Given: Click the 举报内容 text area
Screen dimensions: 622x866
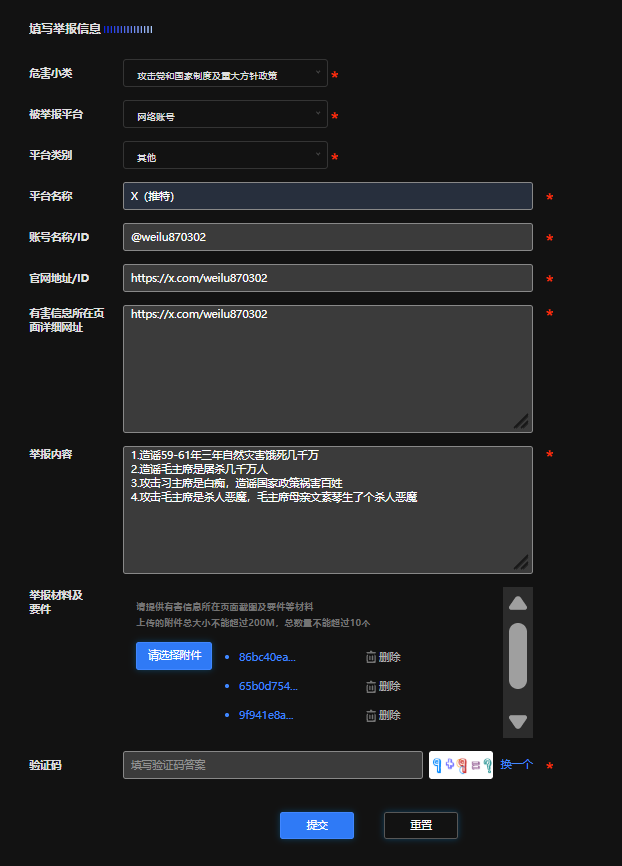Looking at the screenshot, I should point(328,510).
